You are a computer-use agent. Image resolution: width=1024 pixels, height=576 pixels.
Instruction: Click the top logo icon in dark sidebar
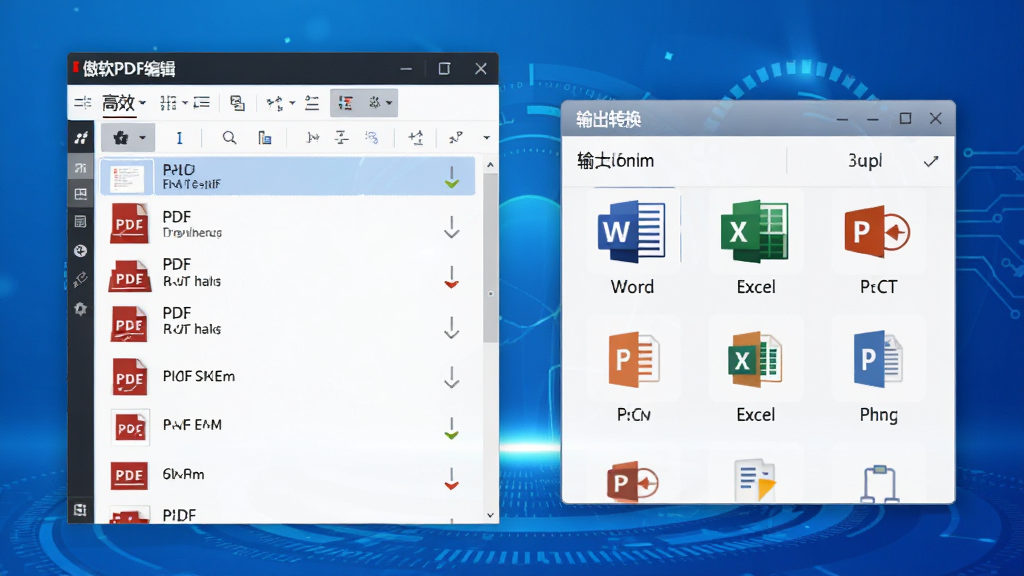81,138
